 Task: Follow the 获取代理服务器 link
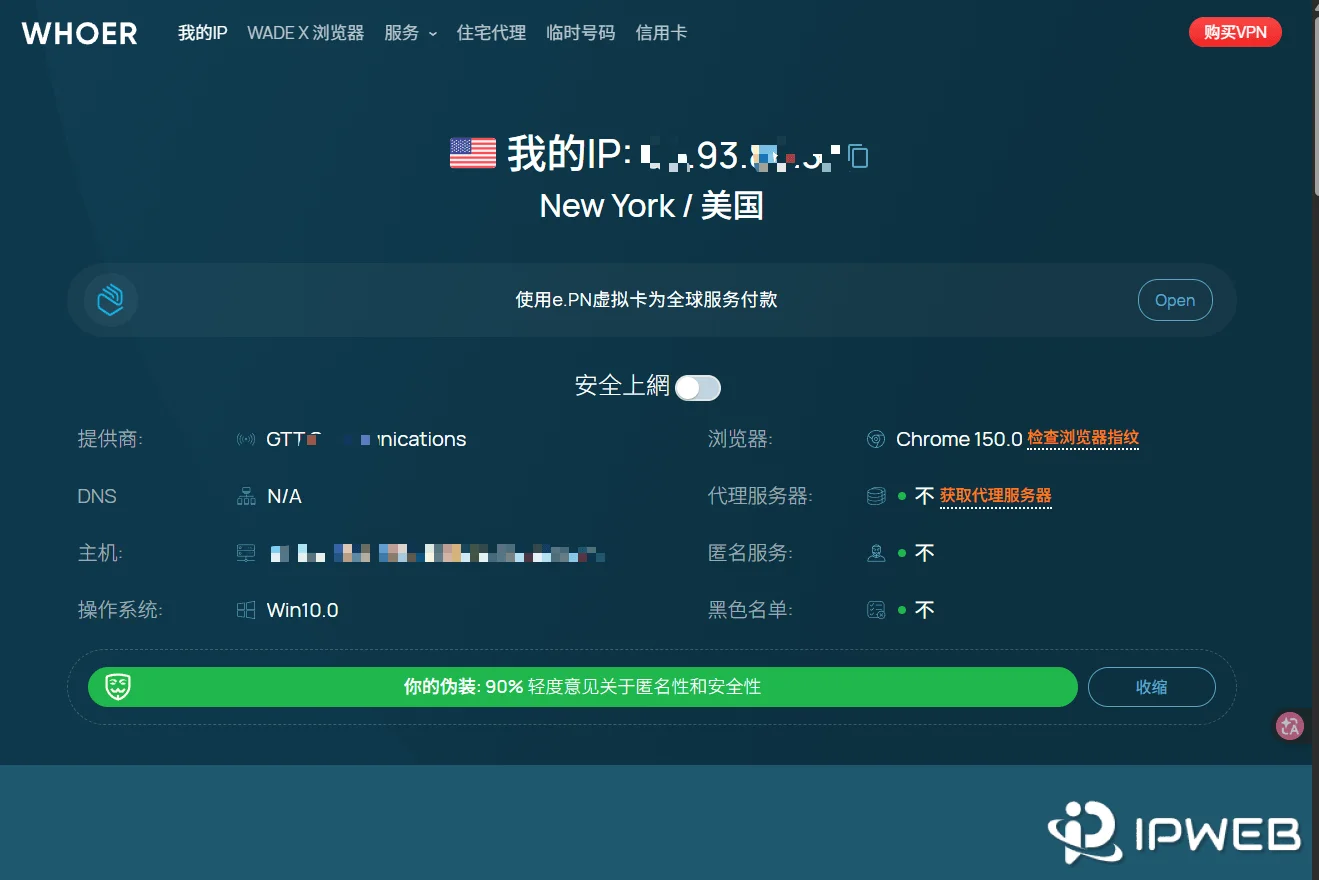point(995,496)
